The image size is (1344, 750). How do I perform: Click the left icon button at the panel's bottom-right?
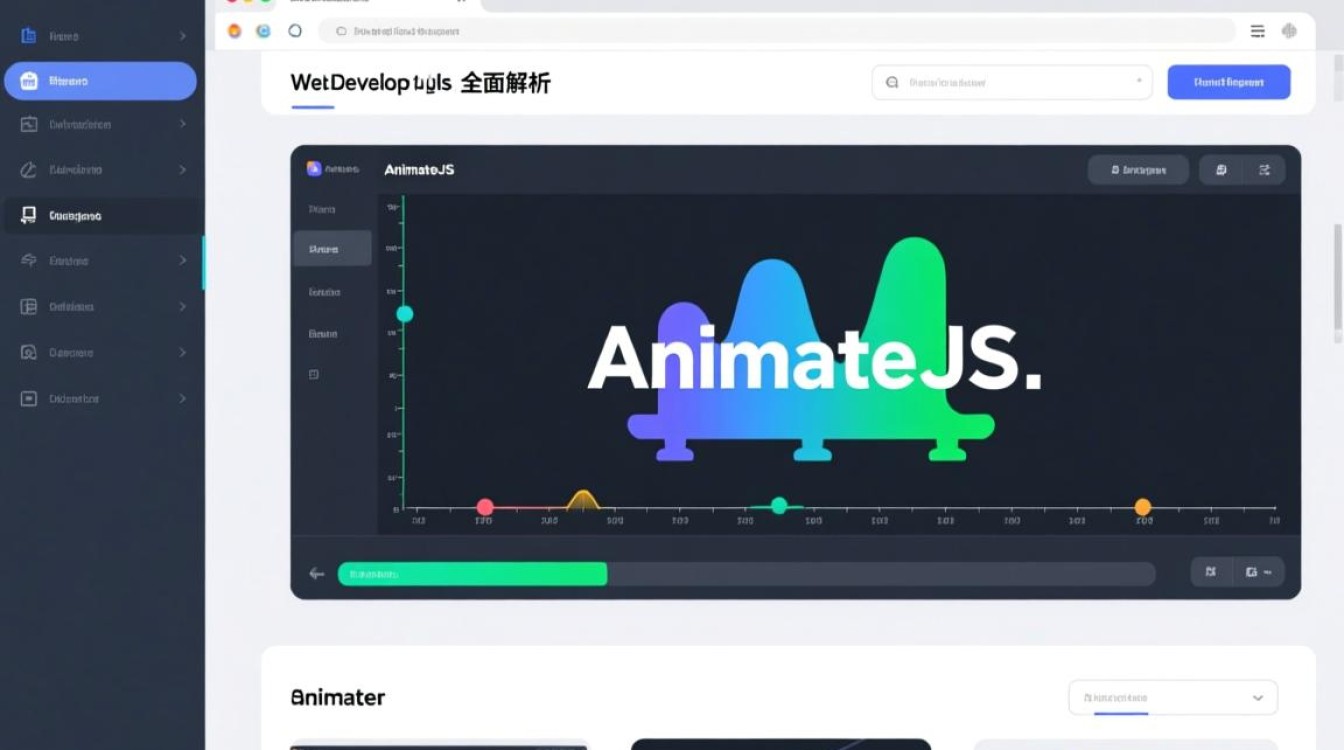tap(1210, 571)
